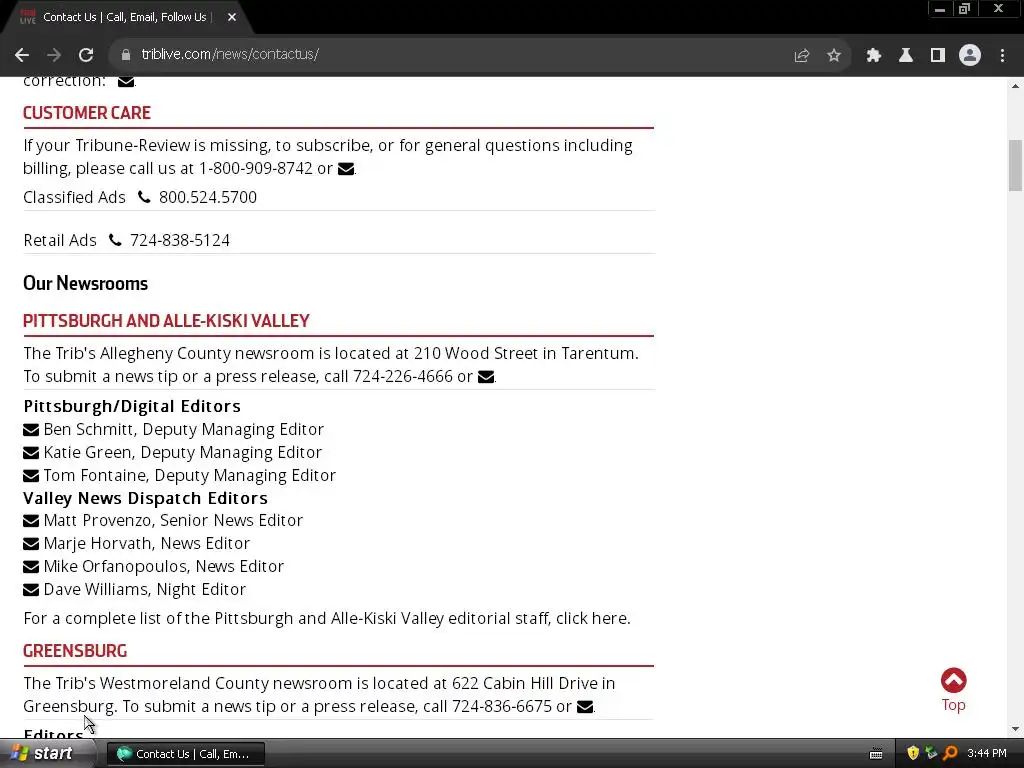1024x768 pixels.
Task: Click the 'Pittsburgh/Digital Editors' subheading
Action: [132, 406]
